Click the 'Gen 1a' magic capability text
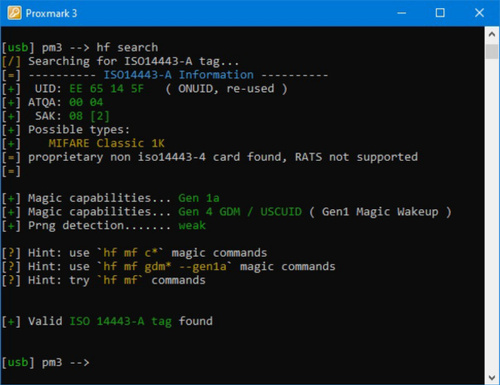The width and height of the screenshot is (500, 385). click(x=199, y=198)
